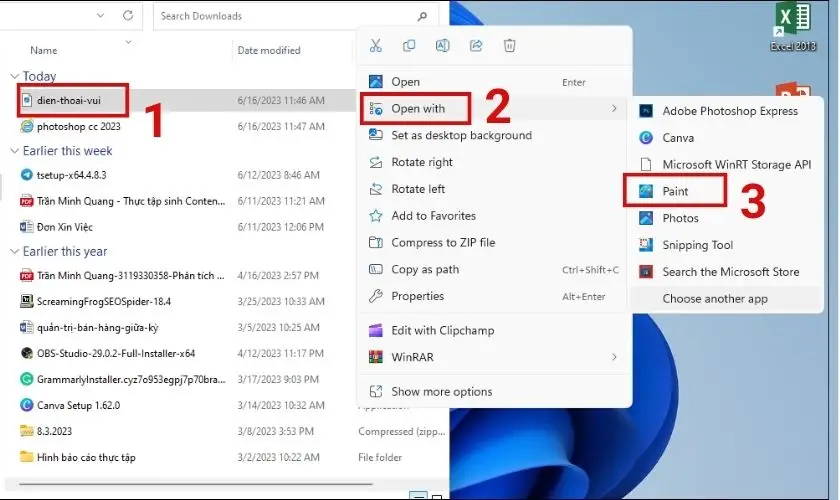Click the photoshop cc 2023 file icon
The height and width of the screenshot is (500, 840).
coord(27,126)
